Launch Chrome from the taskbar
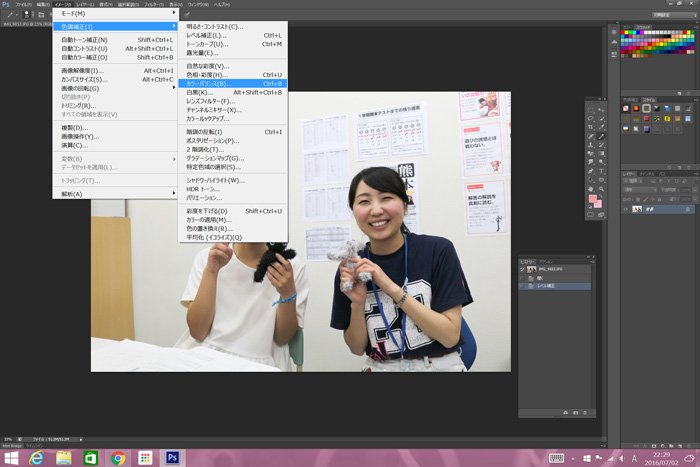 click(118, 457)
